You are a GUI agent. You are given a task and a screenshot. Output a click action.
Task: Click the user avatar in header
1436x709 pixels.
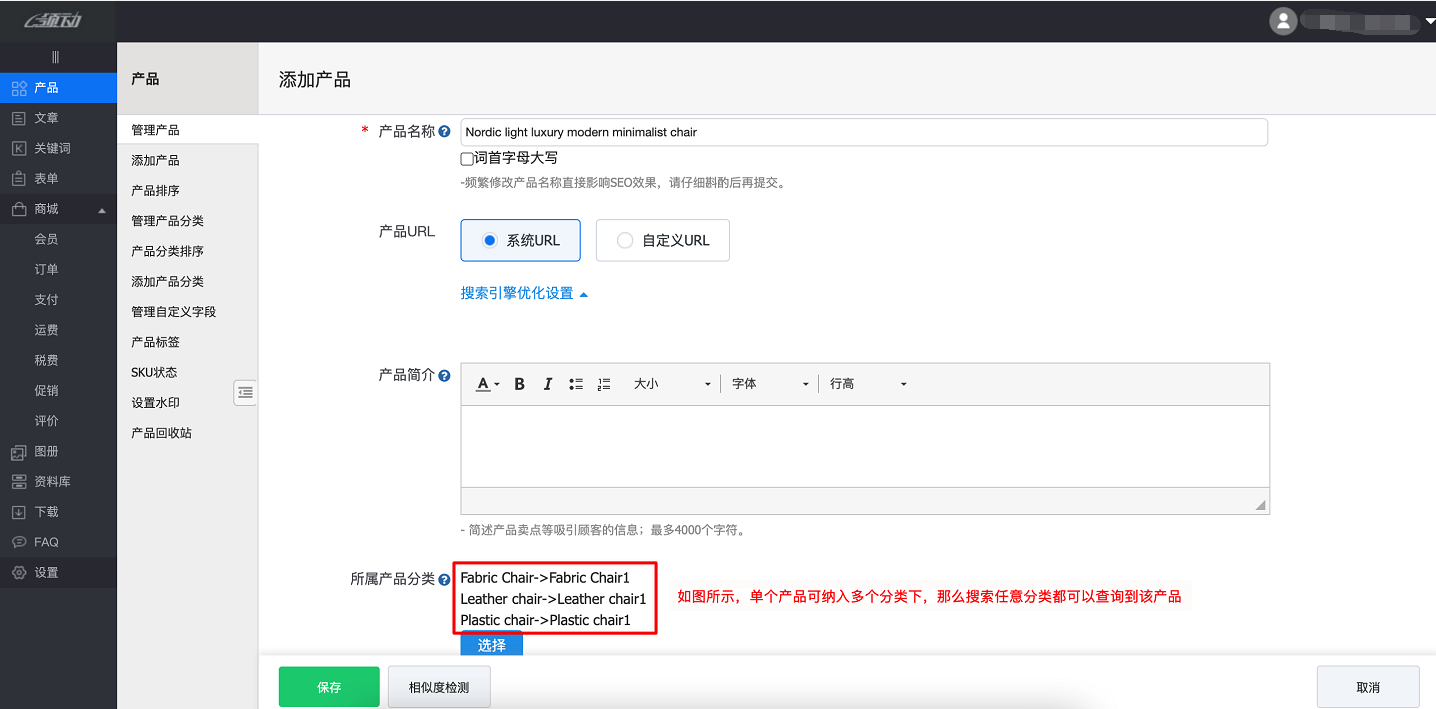pos(1283,20)
